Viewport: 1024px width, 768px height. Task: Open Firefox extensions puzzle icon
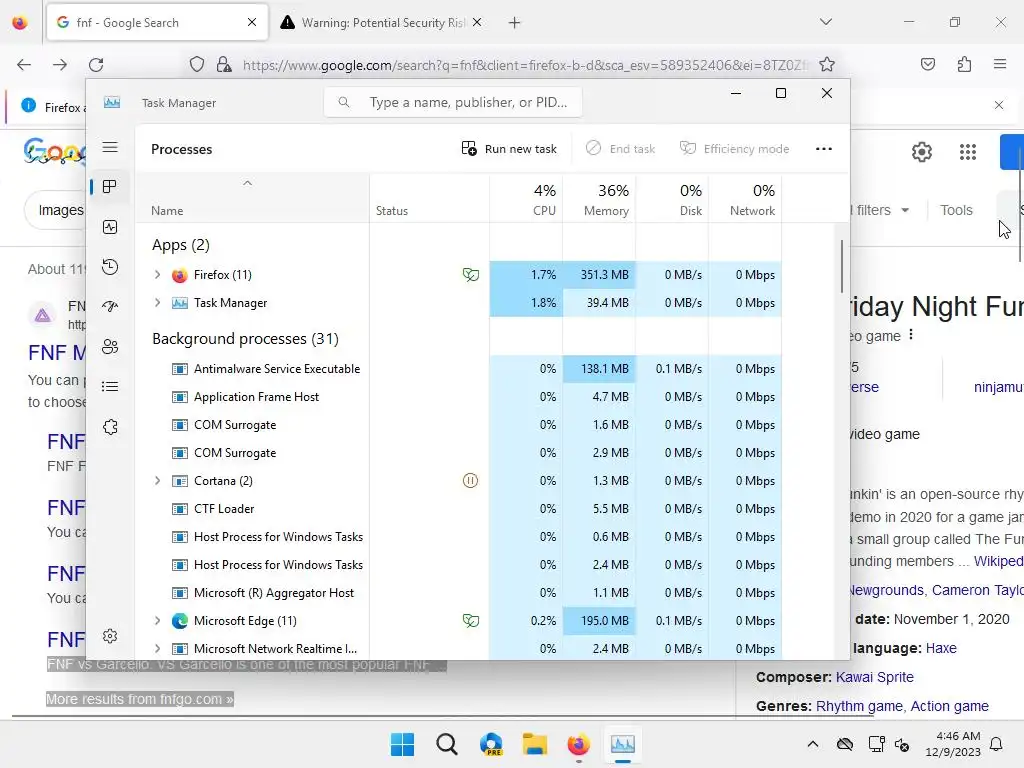pos(964,64)
